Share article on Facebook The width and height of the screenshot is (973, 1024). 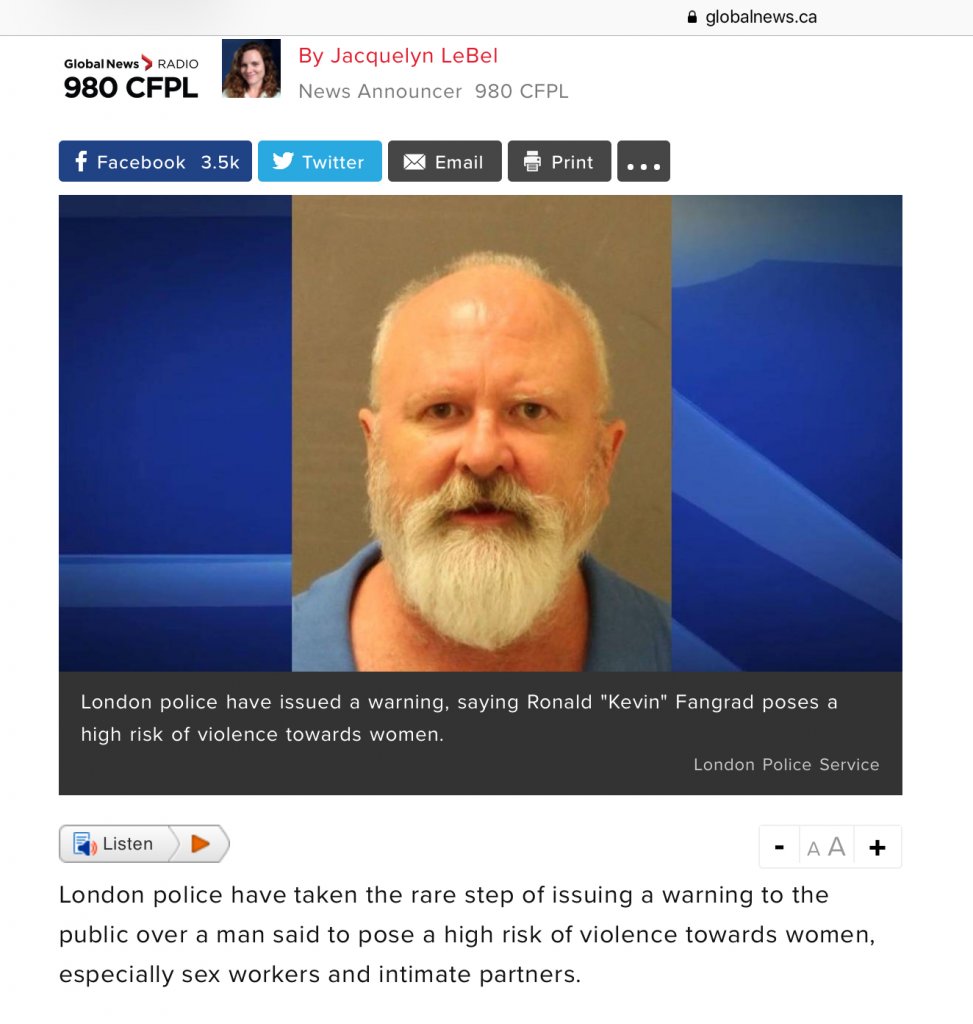[155, 161]
